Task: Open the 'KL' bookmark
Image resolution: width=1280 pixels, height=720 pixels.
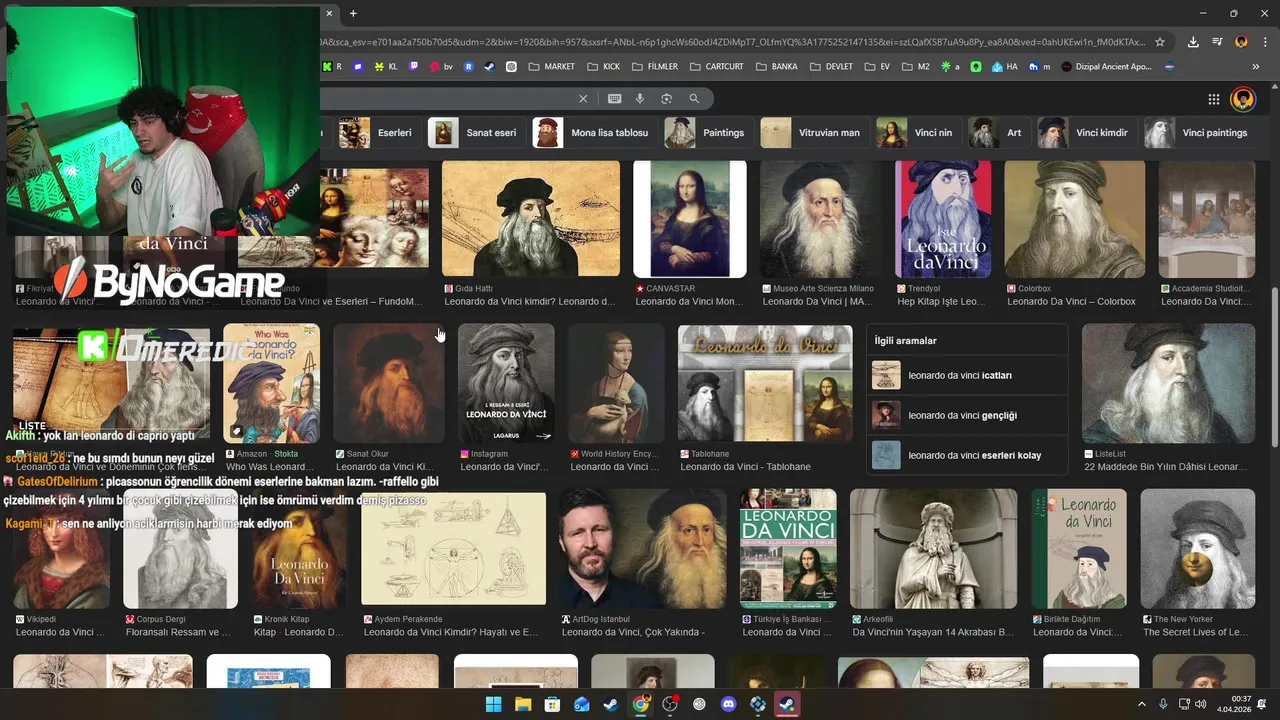Action: click(x=386, y=67)
